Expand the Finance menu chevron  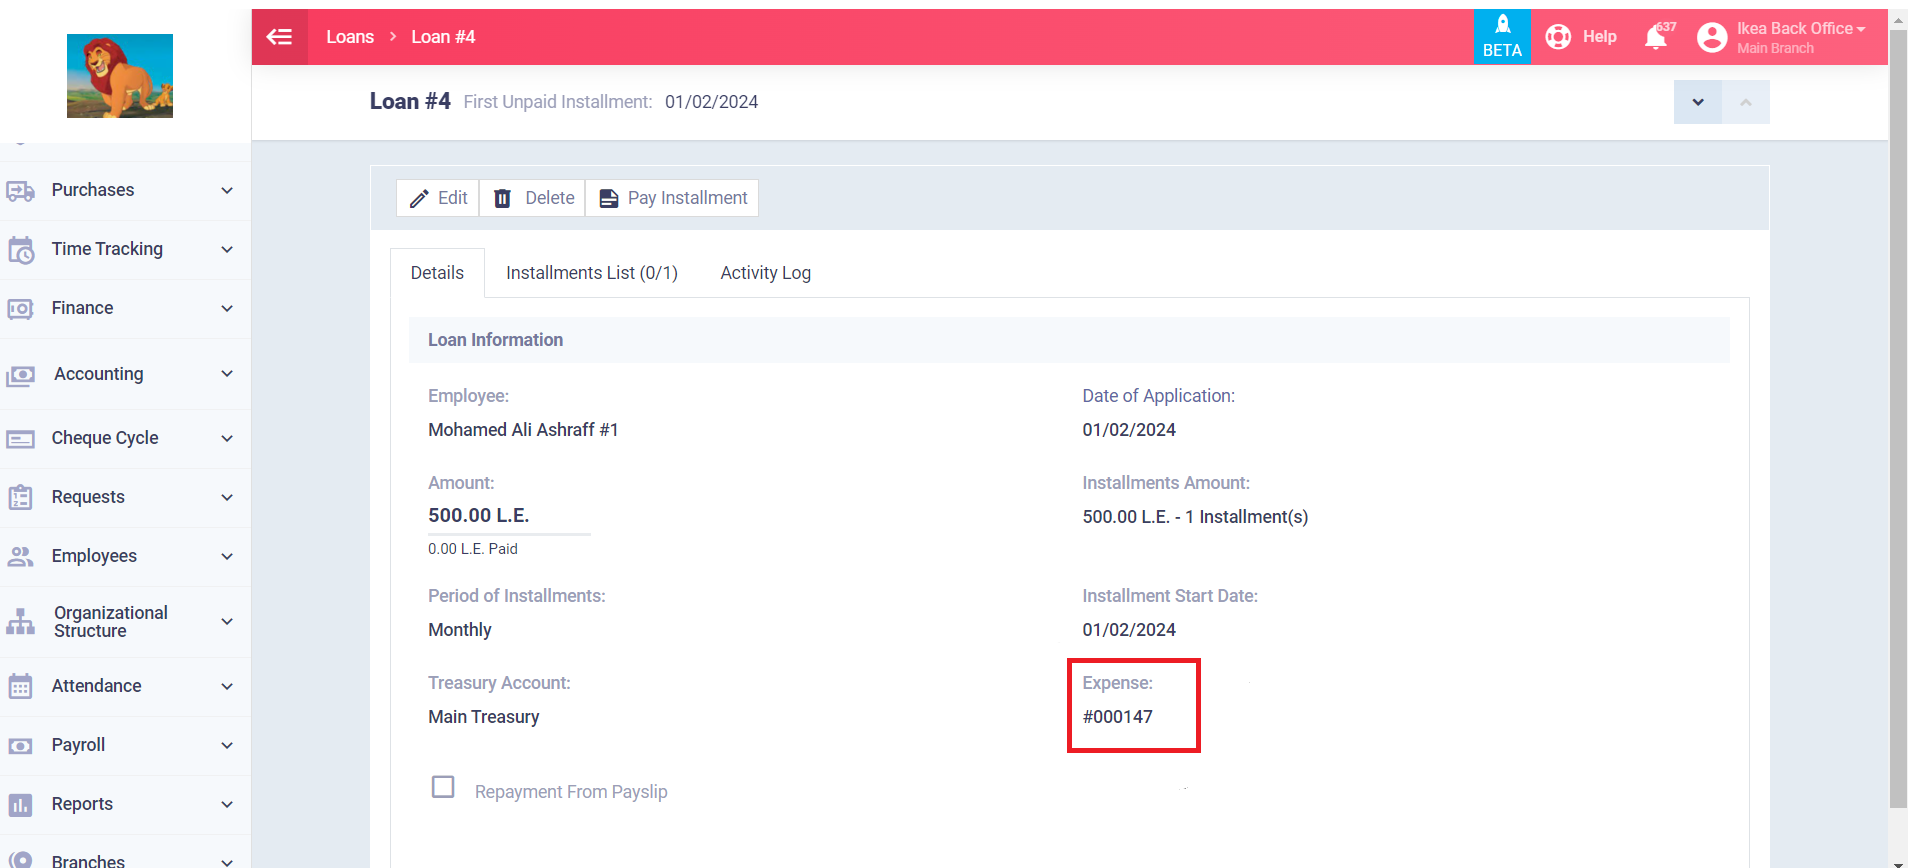pos(227,309)
